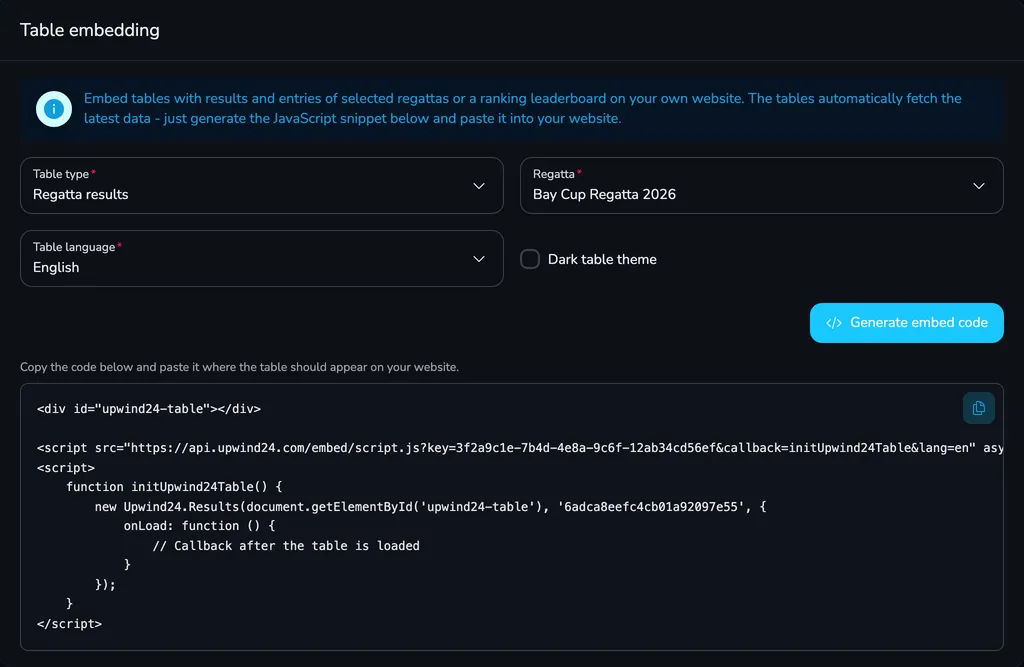Click the 'Bay Cup Regatta 2026' value
This screenshot has width=1024, height=667.
[x=604, y=195]
